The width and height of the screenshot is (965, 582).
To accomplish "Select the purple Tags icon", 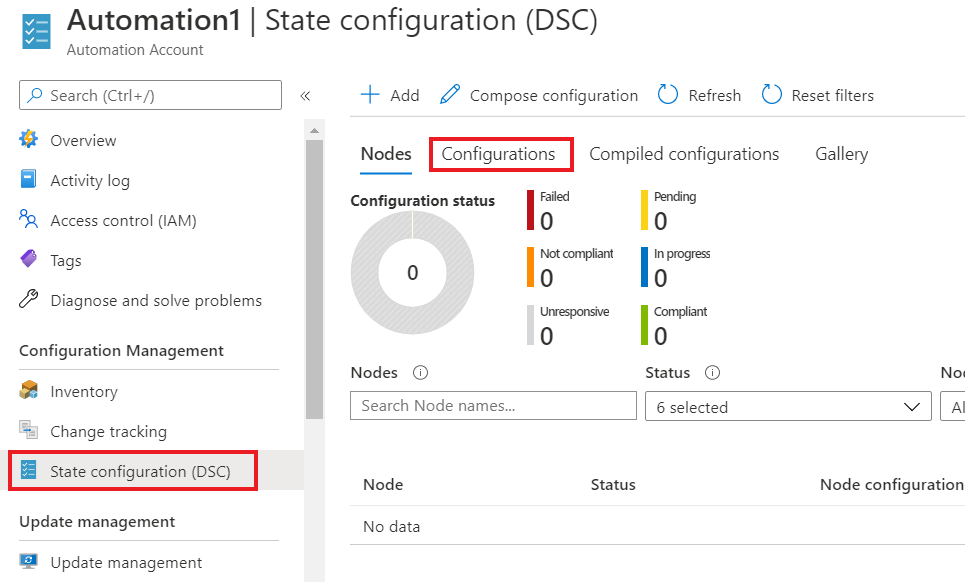I will click(29, 260).
